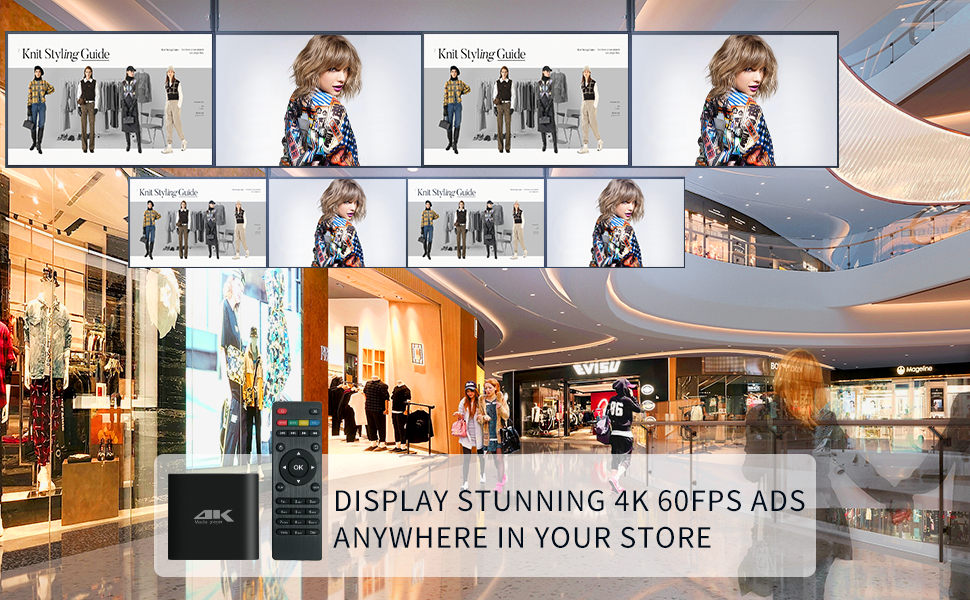
Task: Click the "DISPLAY STUNNING 4K 60FPS ADS" headline
Action: [569, 500]
